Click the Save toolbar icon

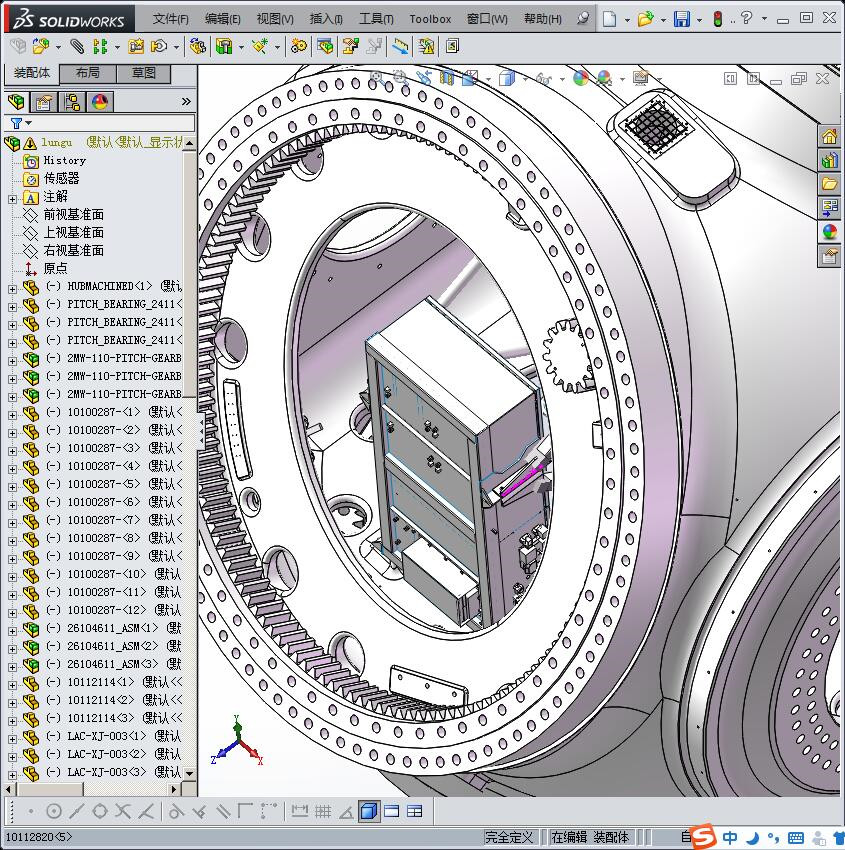pyautogui.click(x=681, y=19)
